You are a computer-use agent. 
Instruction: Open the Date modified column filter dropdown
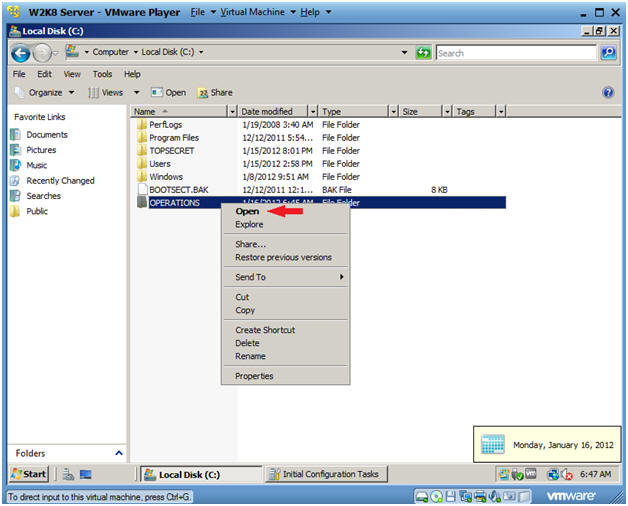pos(313,111)
